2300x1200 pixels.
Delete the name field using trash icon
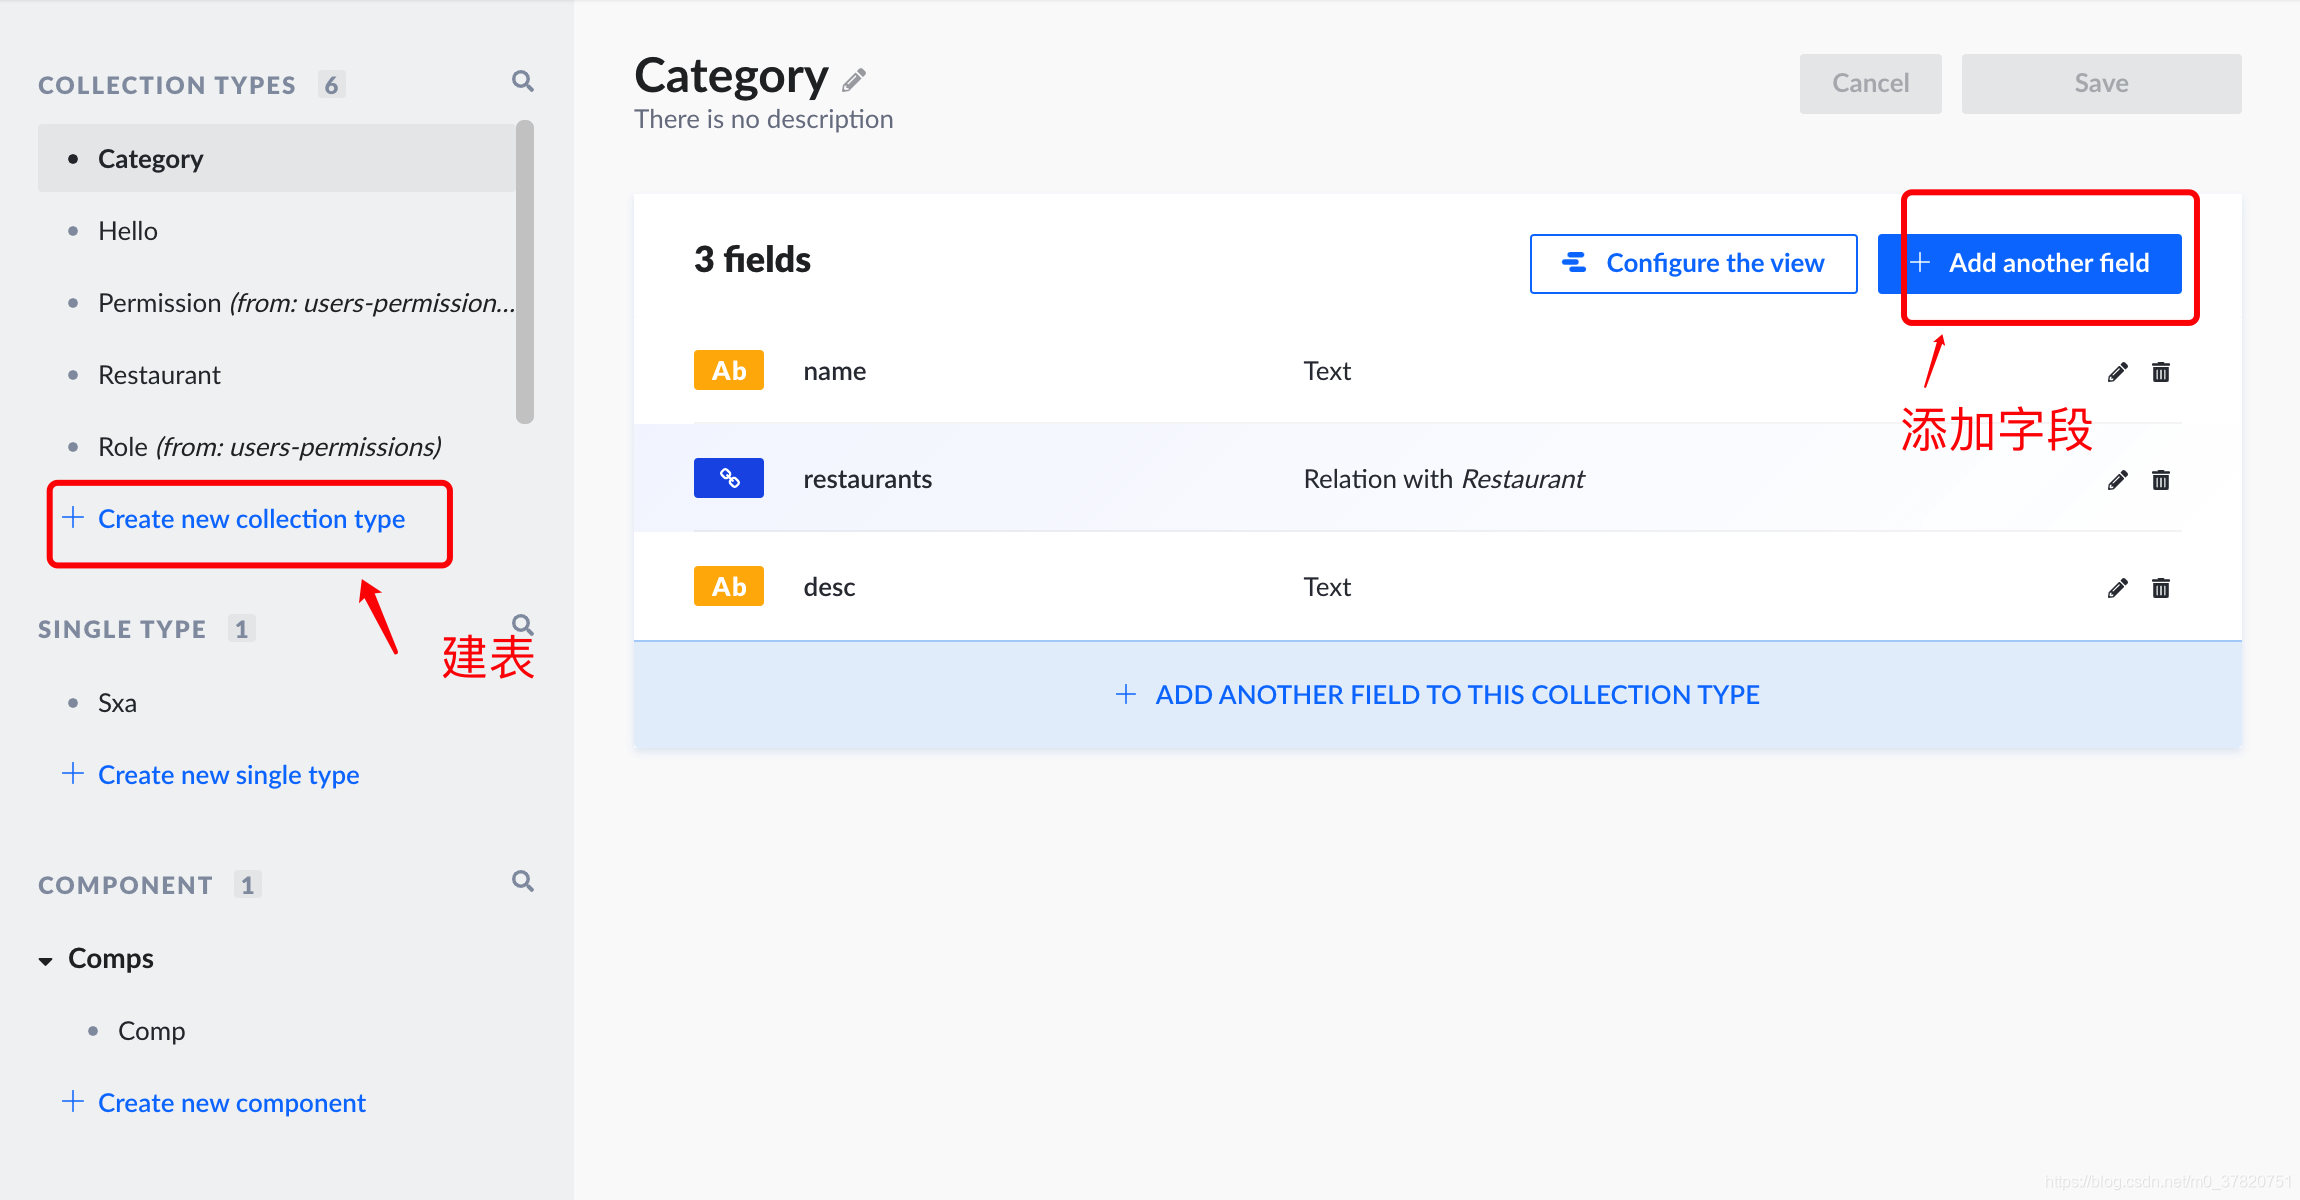(x=2161, y=372)
